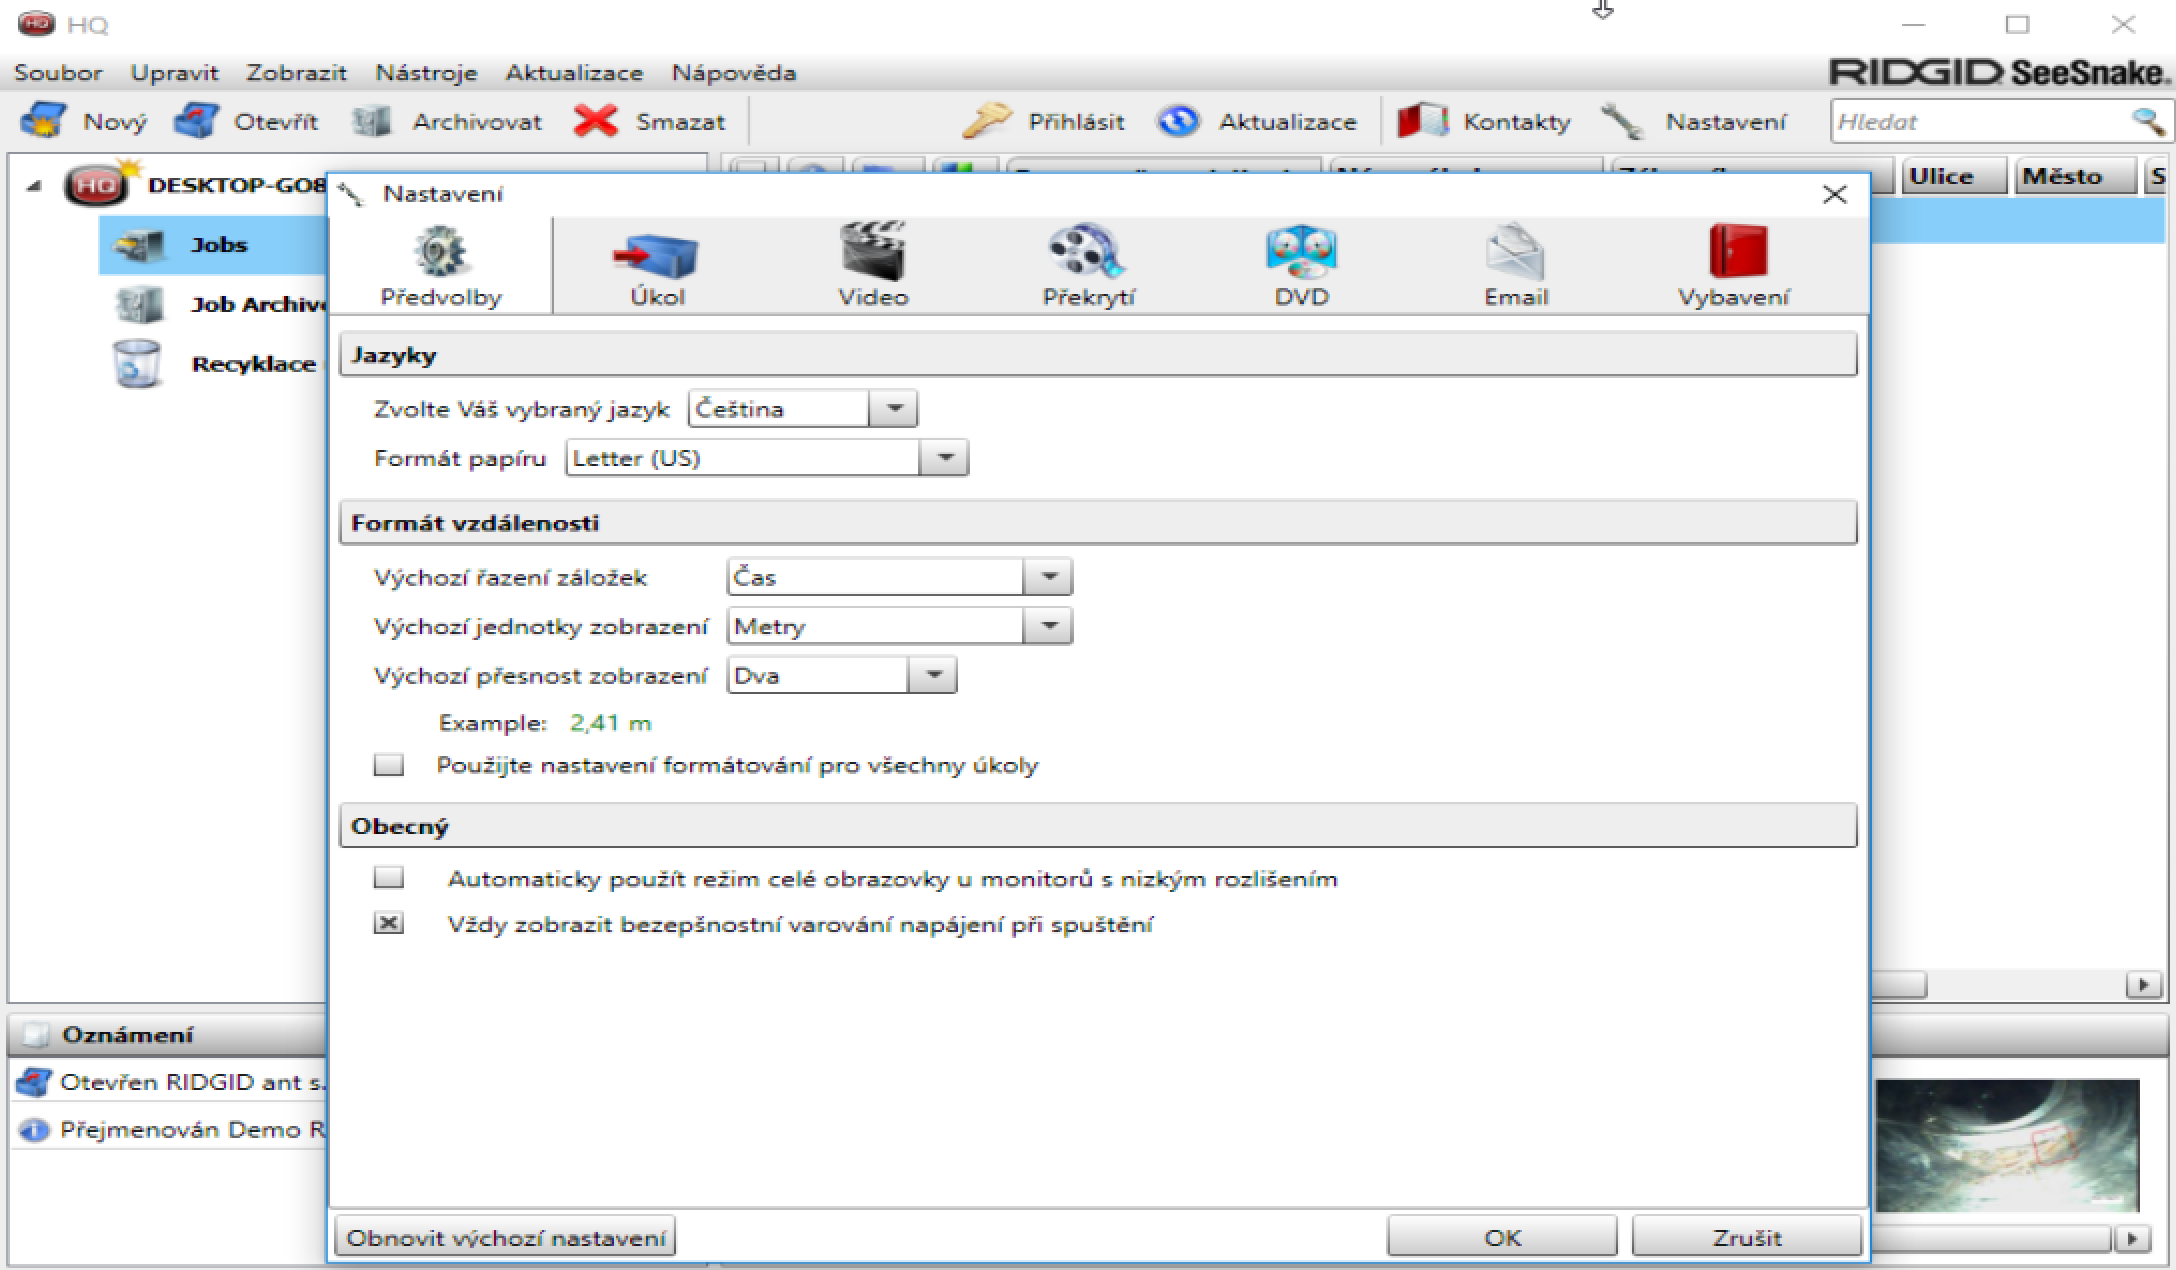Image resolution: width=2176 pixels, height=1270 pixels.
Task: Click the Otevřen RIDGID notification icon
Action: (34, 1082)
